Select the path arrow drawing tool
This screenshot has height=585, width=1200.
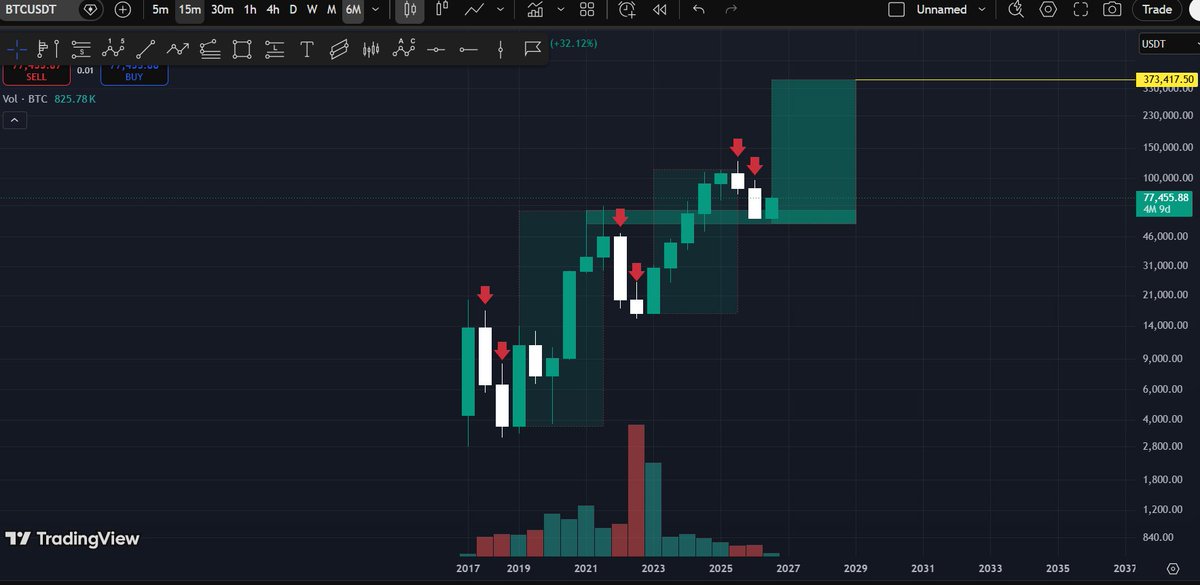(178, 48)
